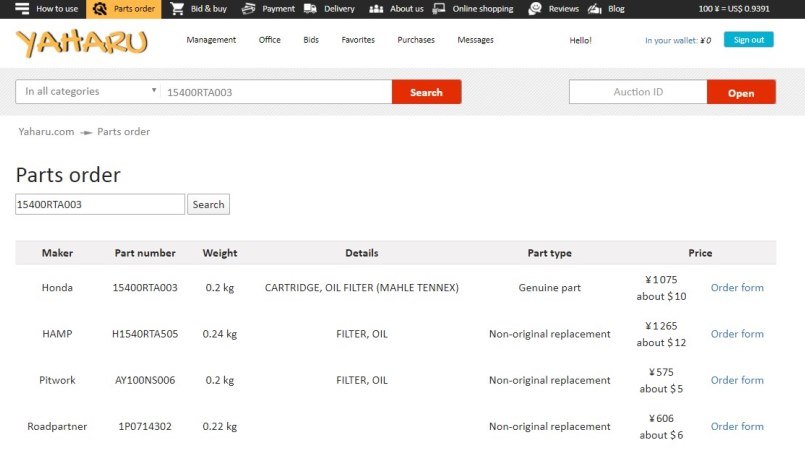Click the About us people icon

pyautogui.click(x=376, y=9)
